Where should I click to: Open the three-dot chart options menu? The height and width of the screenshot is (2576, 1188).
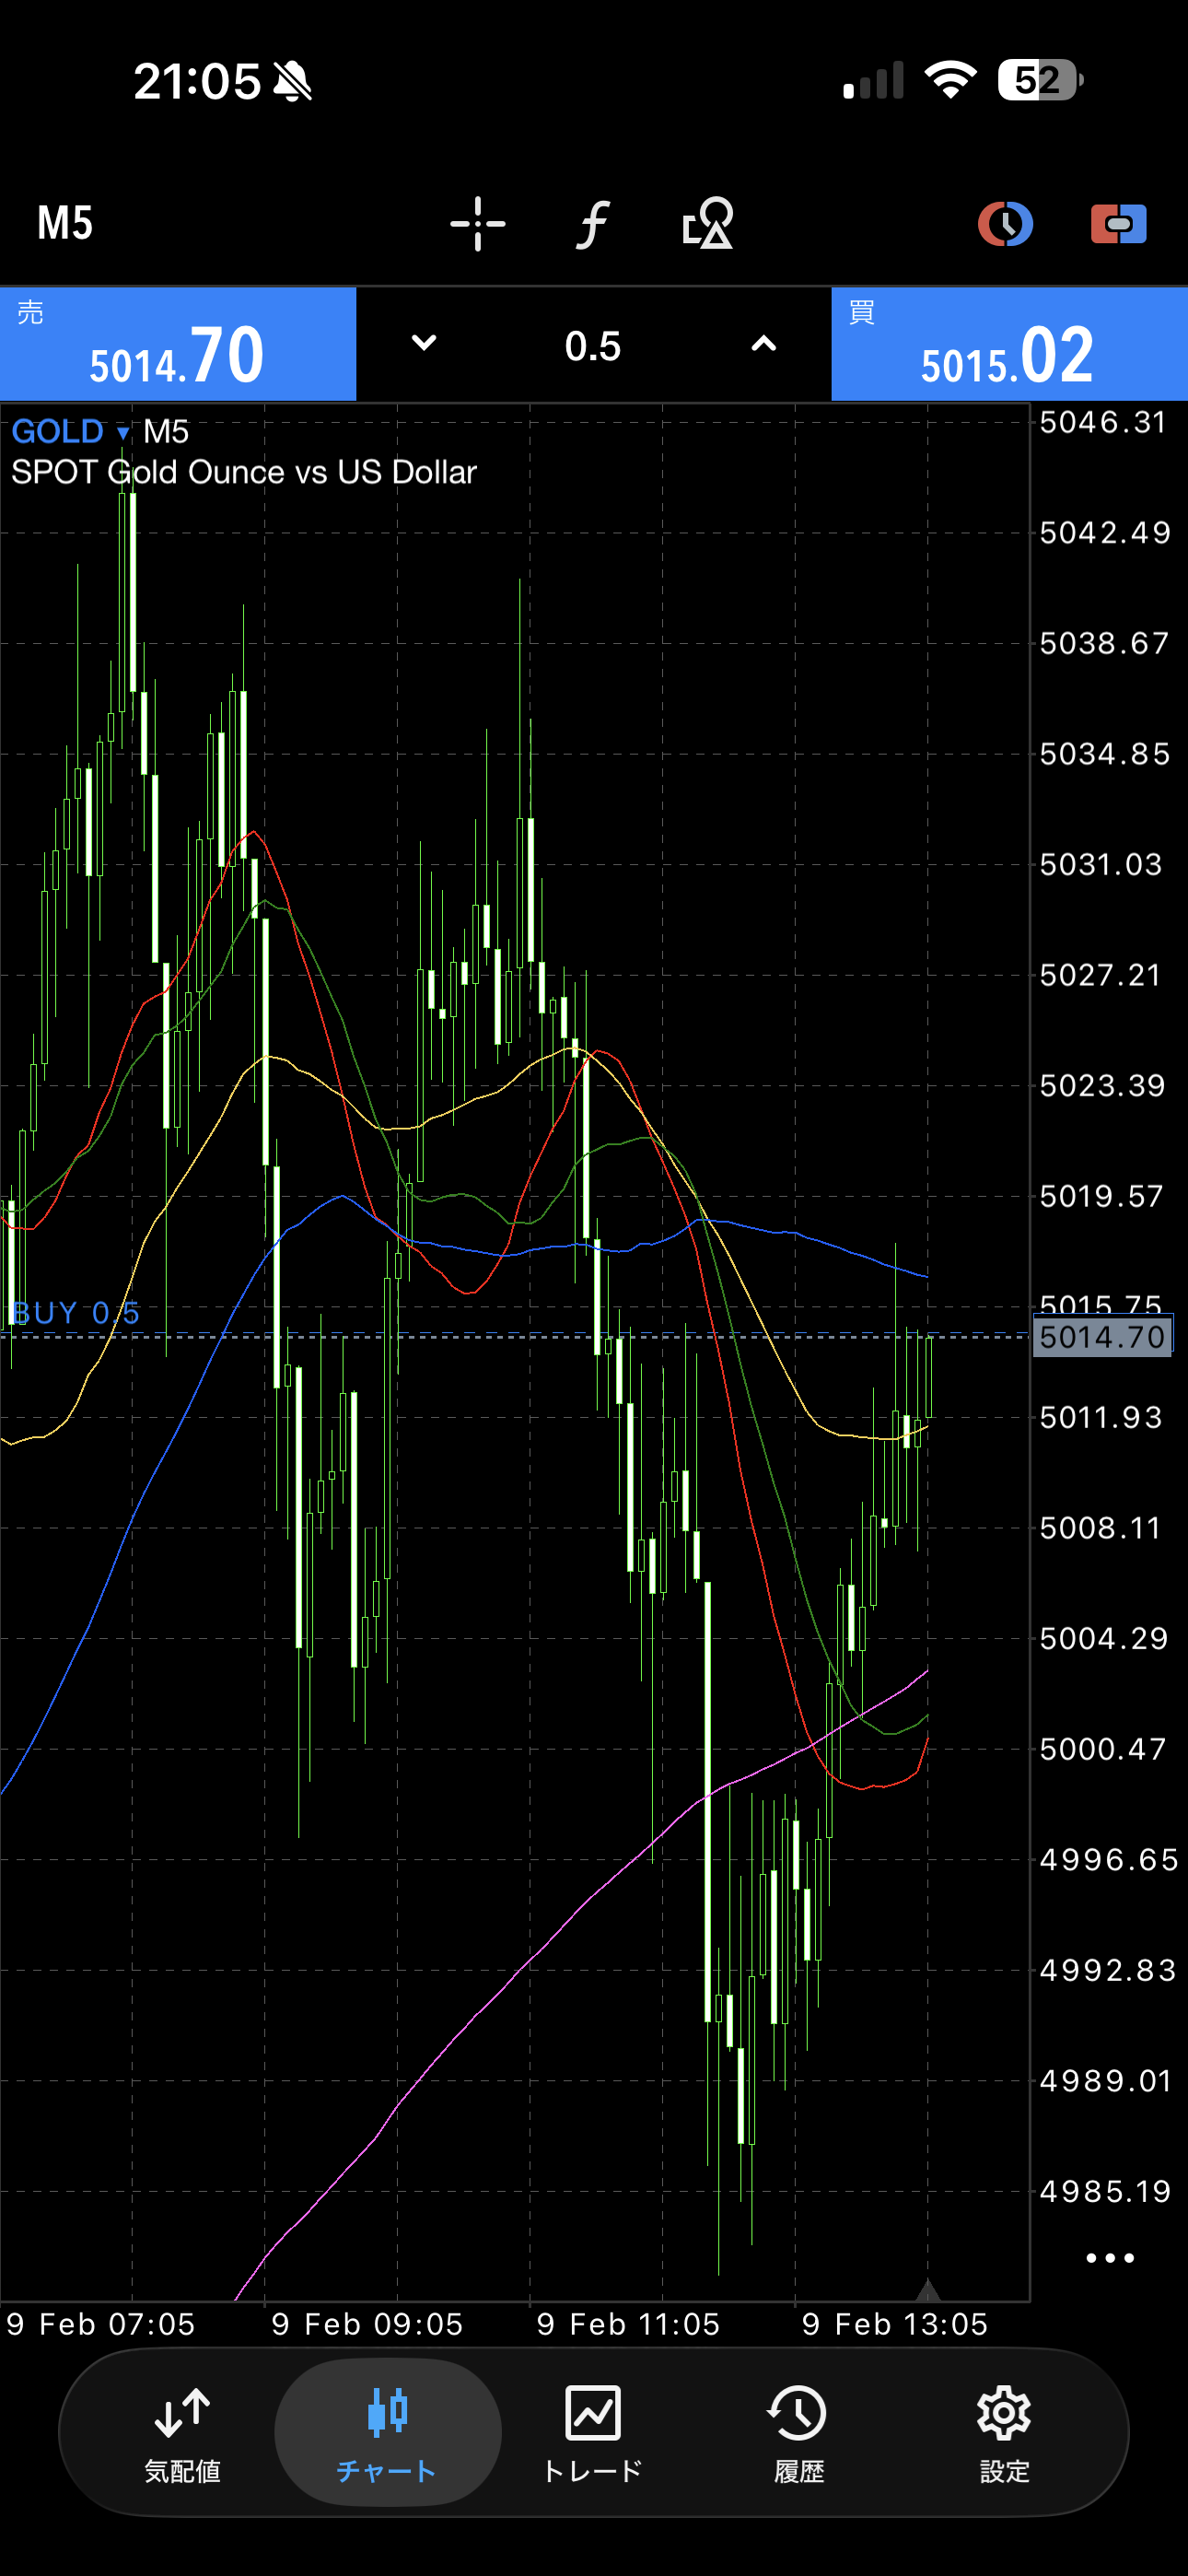(x=1109, y=2258)
